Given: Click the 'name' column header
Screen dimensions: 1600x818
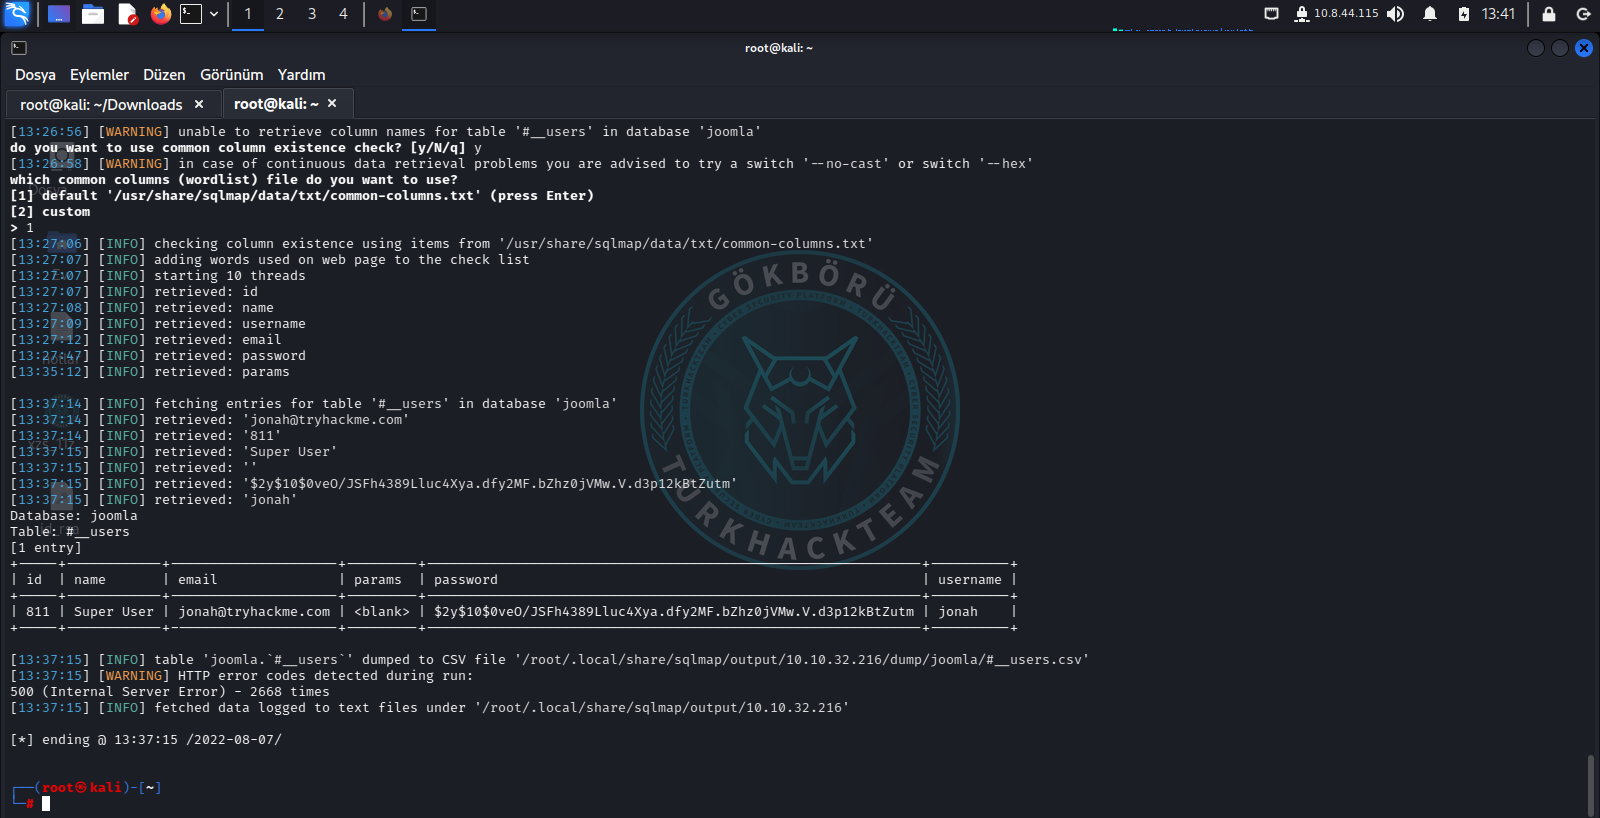Looking at the screenshot, I should point(90,580).
